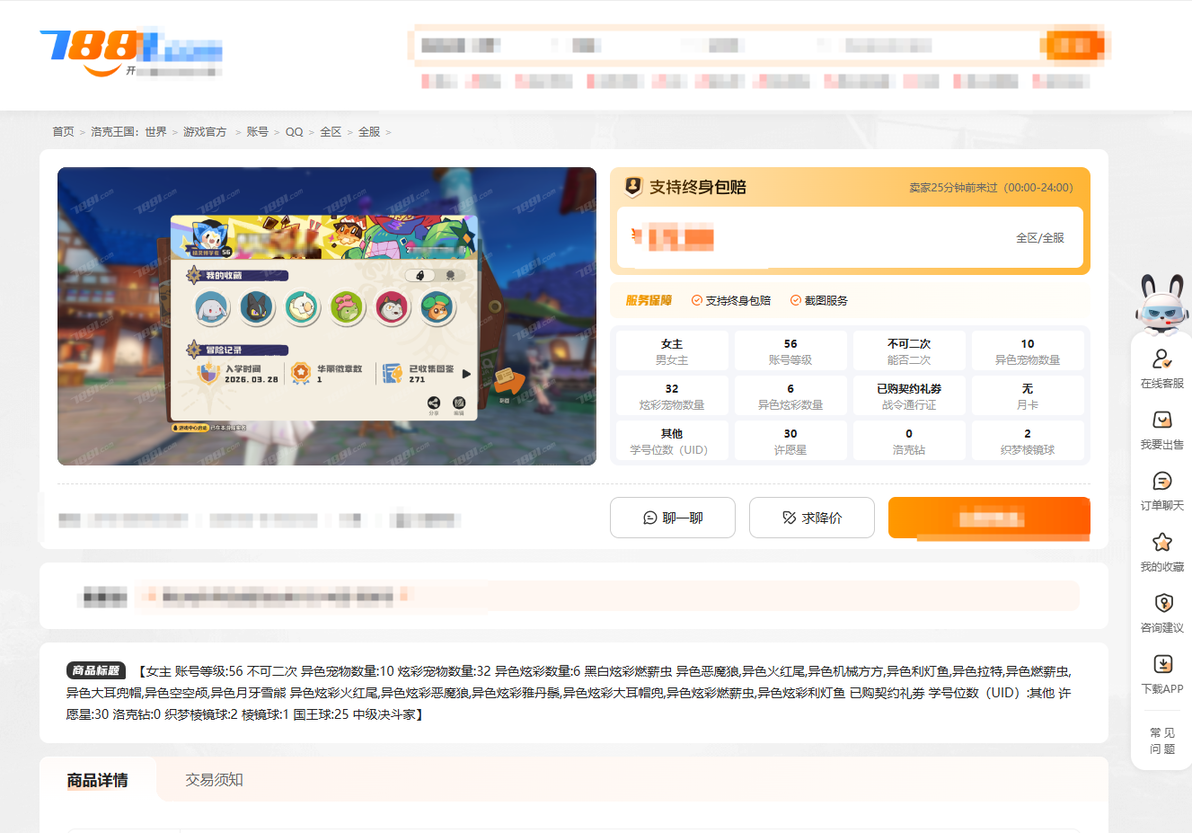The height and width of the screenshot is (833, 1192).
Task: Click the orange search button
Action: click(x=1076, y=46)
